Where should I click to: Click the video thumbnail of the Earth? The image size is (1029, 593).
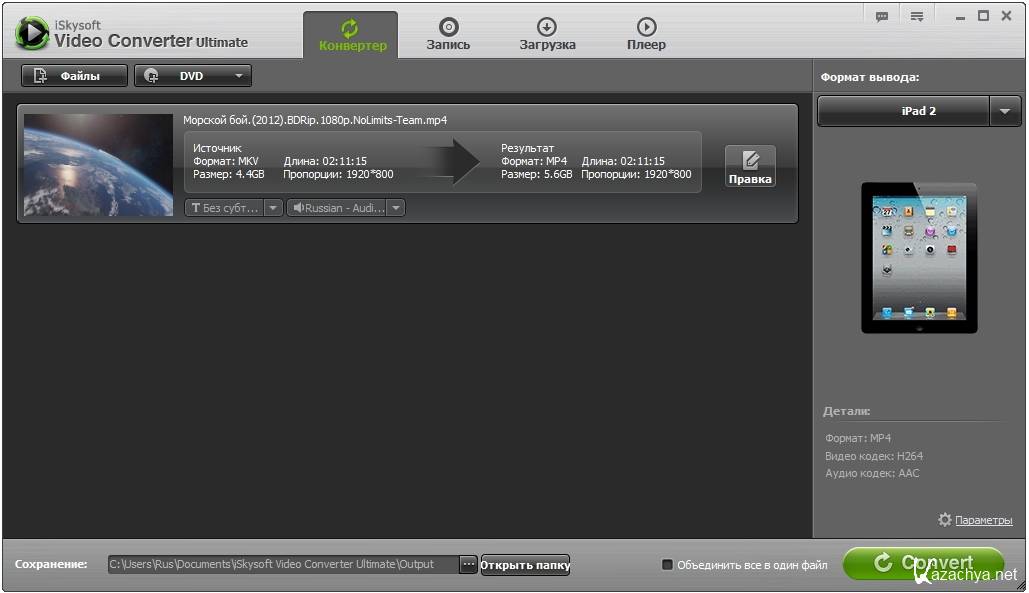(98, 165)
